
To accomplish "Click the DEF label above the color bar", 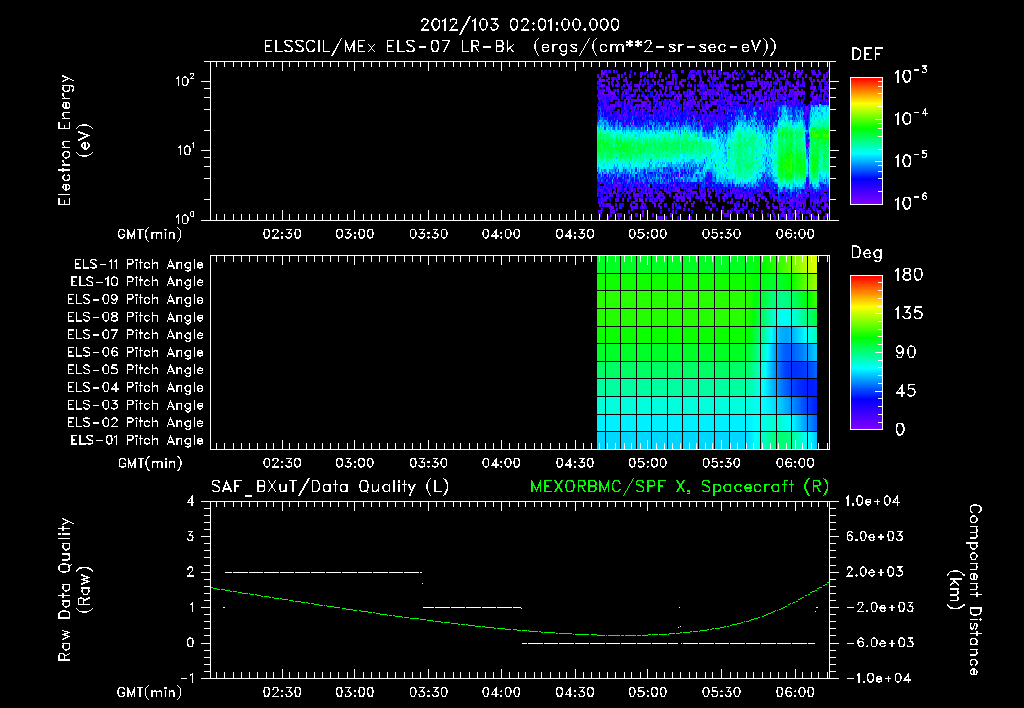I will coord(867,55).
